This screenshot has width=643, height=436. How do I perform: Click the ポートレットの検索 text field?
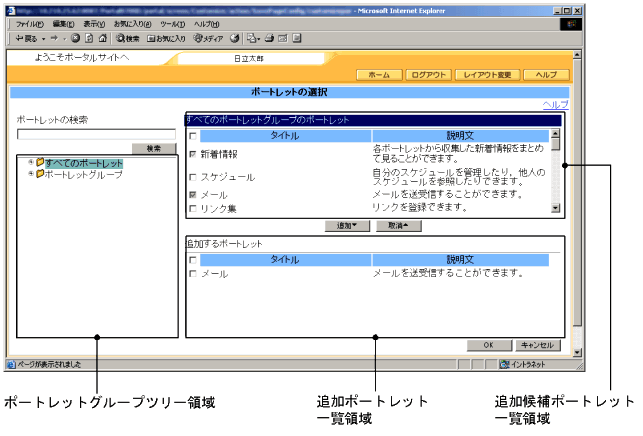pos(96,134)
